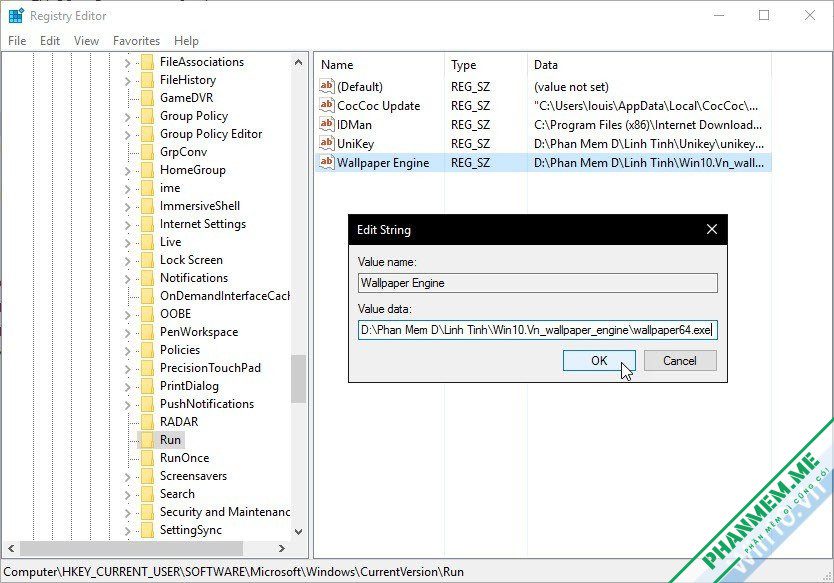Select the RunOnce folder icon
Viewport: 834px width, 583px height.
pos(147,458)
